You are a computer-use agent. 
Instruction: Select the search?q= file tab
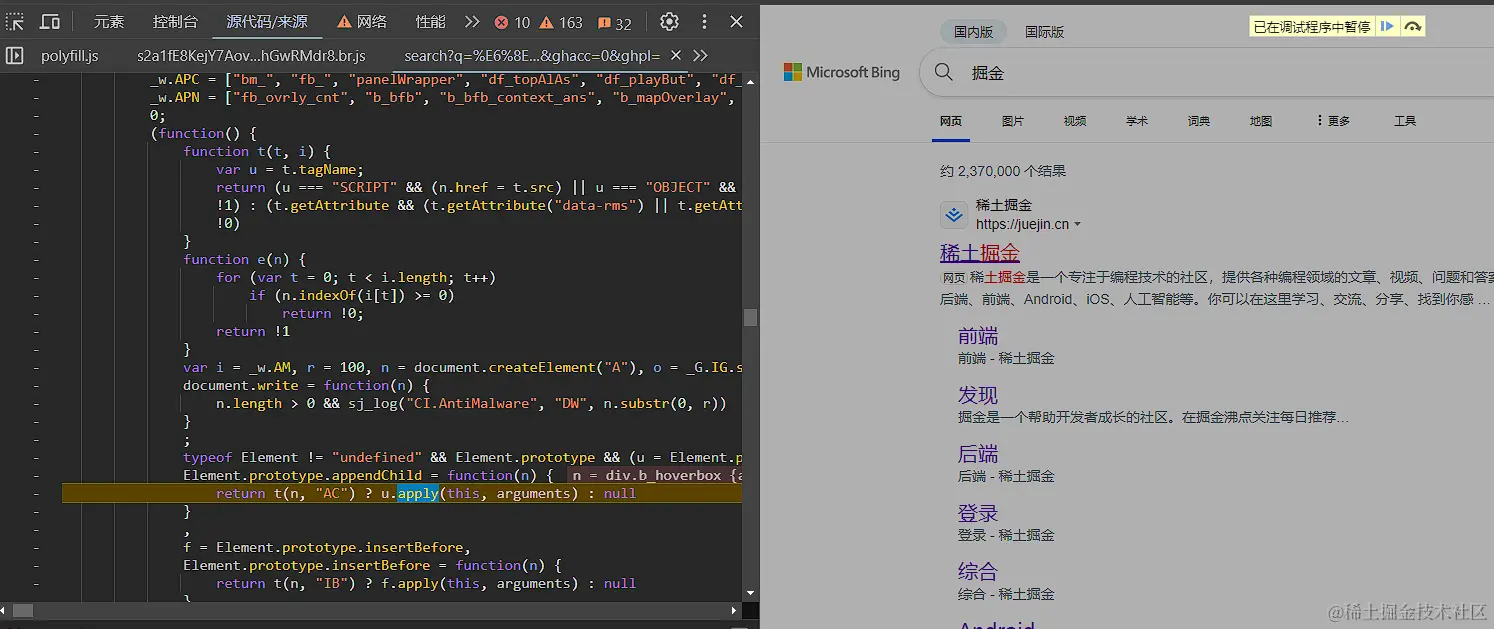point(532,56)
